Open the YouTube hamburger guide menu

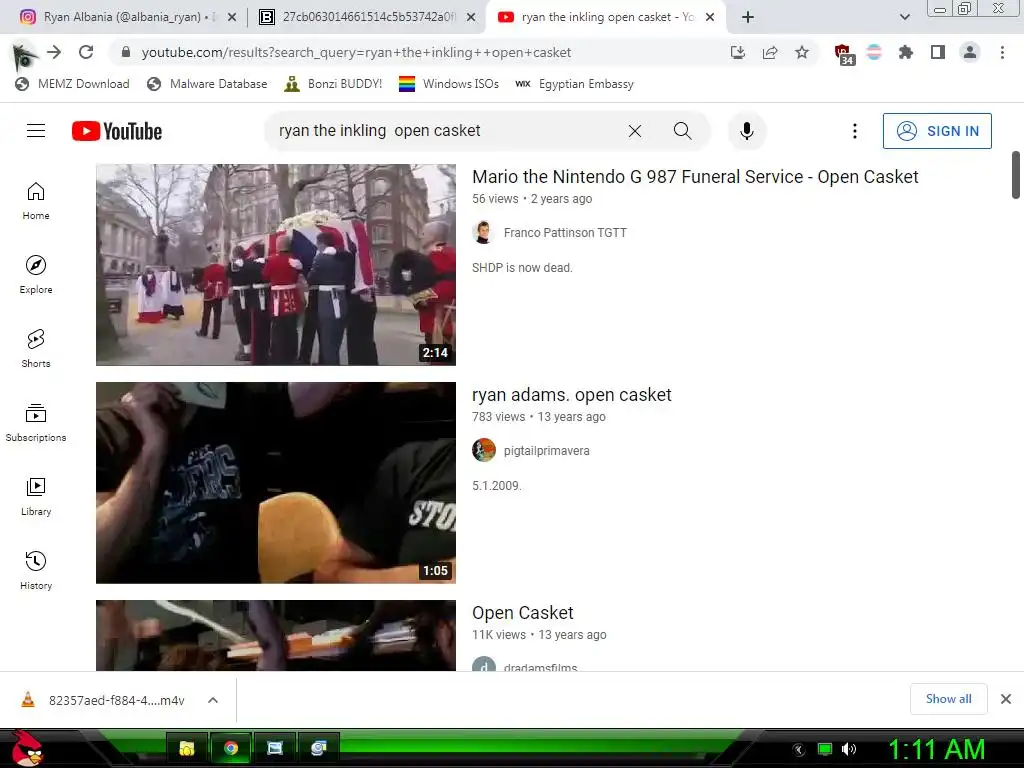click(x=36, y=131)
